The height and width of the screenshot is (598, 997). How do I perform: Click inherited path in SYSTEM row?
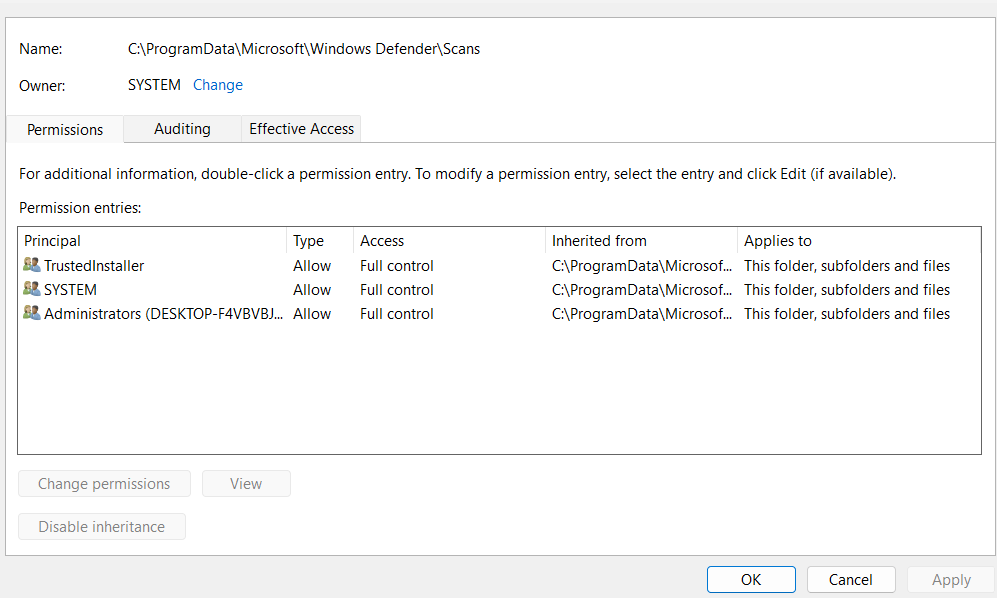(x=642, y=290)
